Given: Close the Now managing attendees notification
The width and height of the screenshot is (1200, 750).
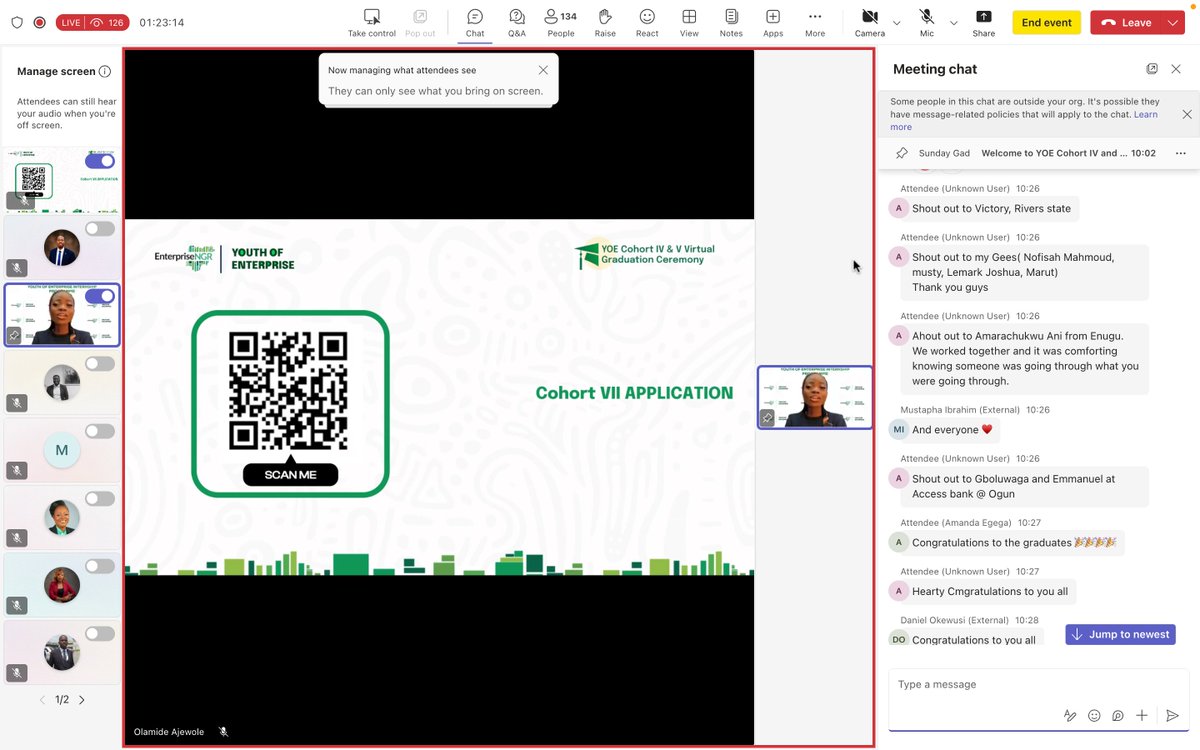Looking at the screenshot, I should (x=543, y=70).
